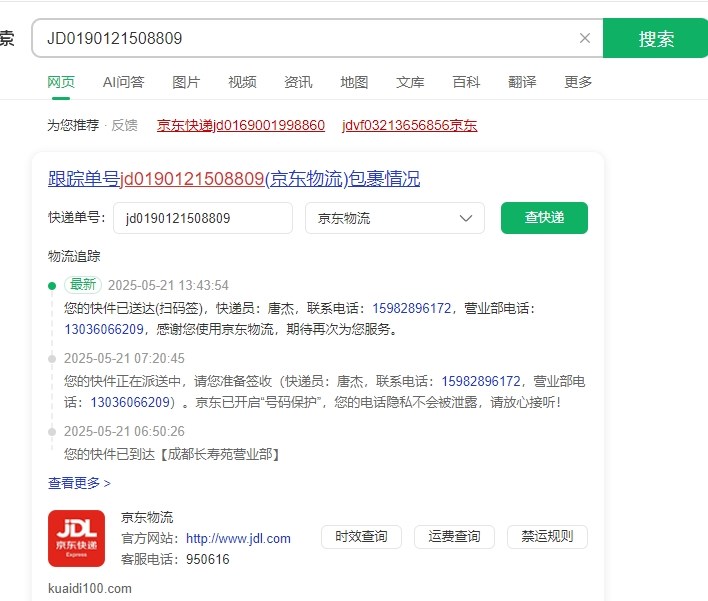
Task: Open suggestion jdvf03213656856京东
Action: pos(410,125)
